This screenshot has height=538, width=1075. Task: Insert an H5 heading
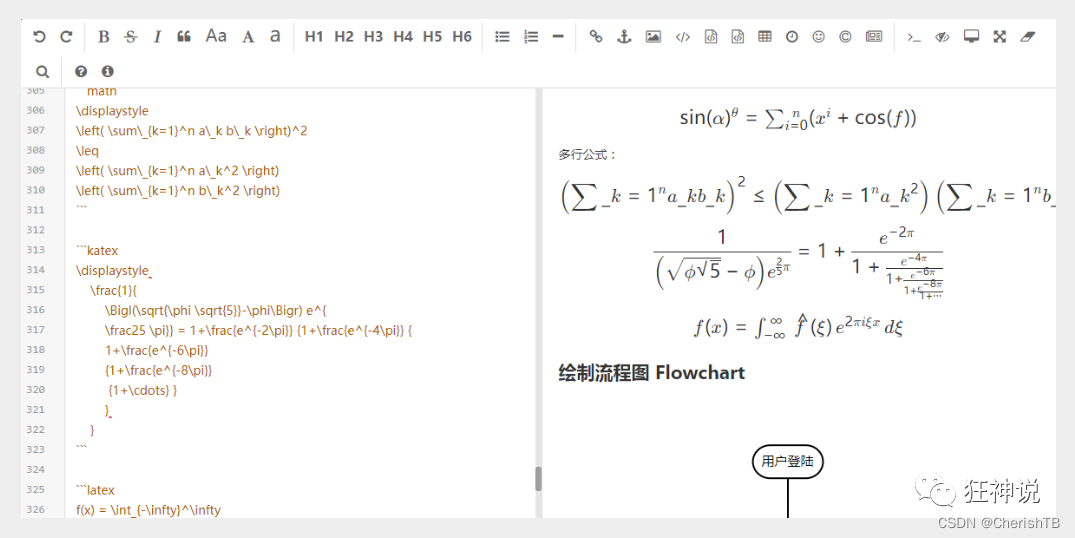(433, 37)
